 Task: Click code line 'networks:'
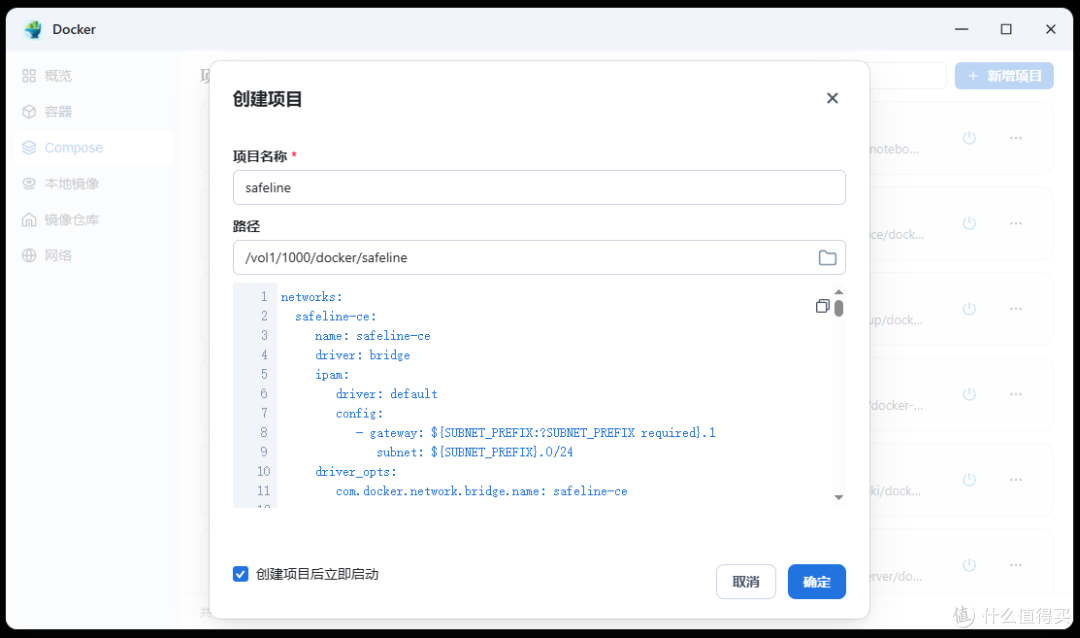point(311,297)
